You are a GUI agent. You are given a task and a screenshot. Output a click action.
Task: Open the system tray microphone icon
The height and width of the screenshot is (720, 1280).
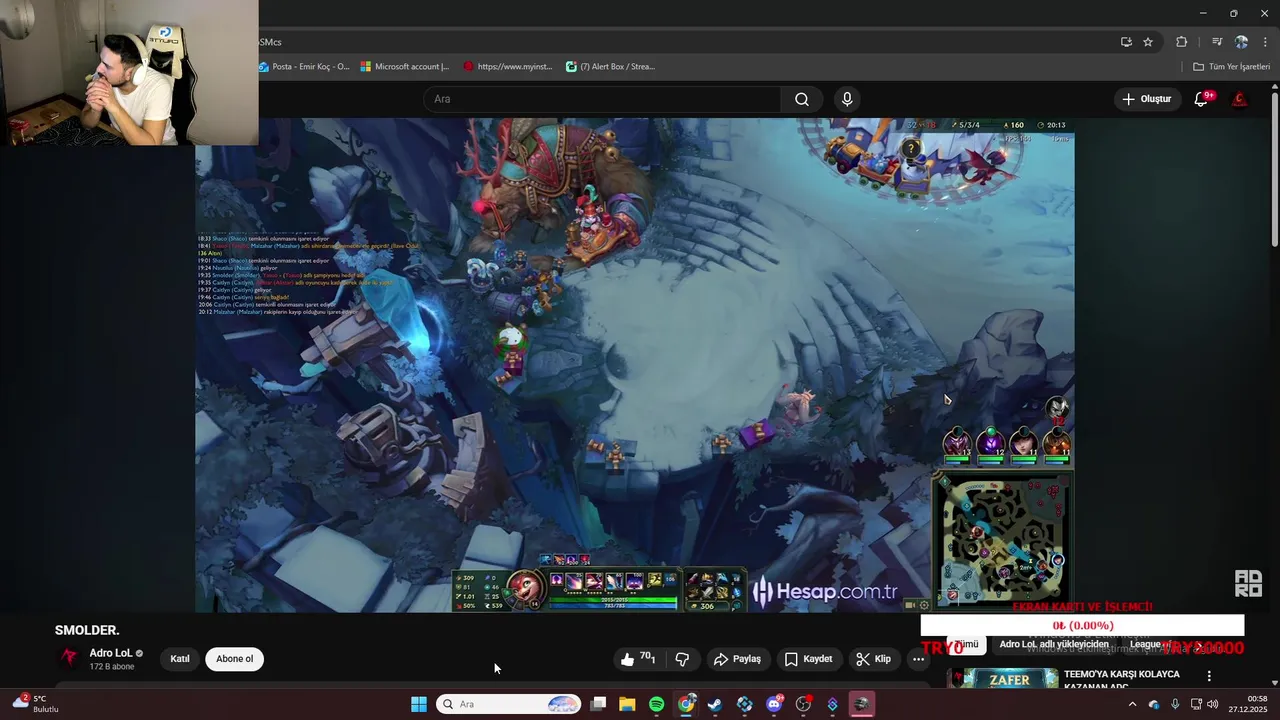pyautogui.click(x=1175, y=704)
